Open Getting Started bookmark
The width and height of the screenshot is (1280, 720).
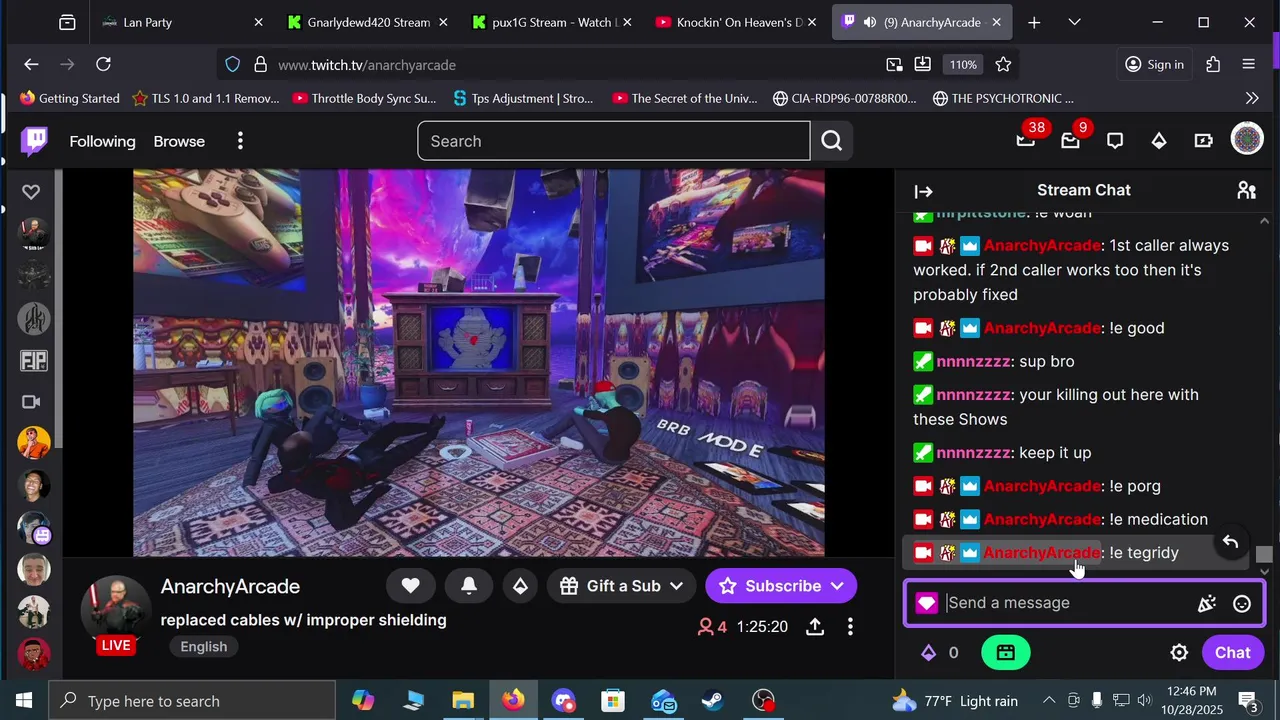pos(69,98)
